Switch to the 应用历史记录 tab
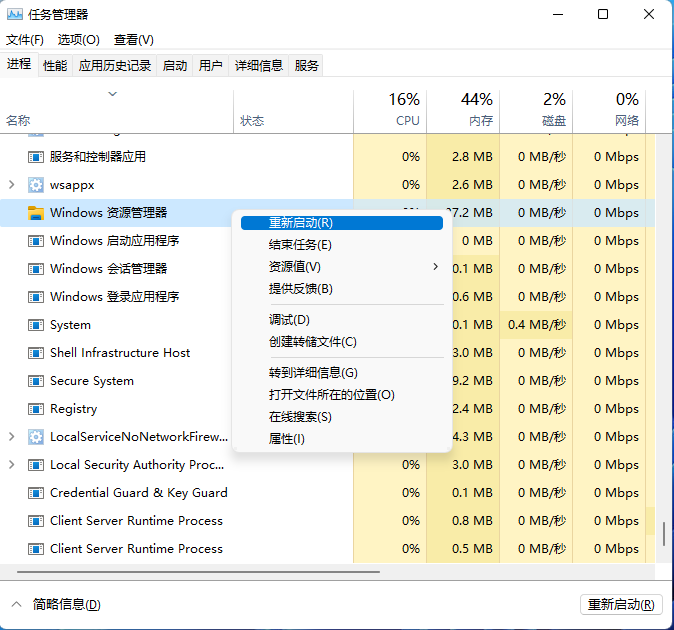Image resolution: width=674 pixels, height=630 pixels. (x=115, y=65)
